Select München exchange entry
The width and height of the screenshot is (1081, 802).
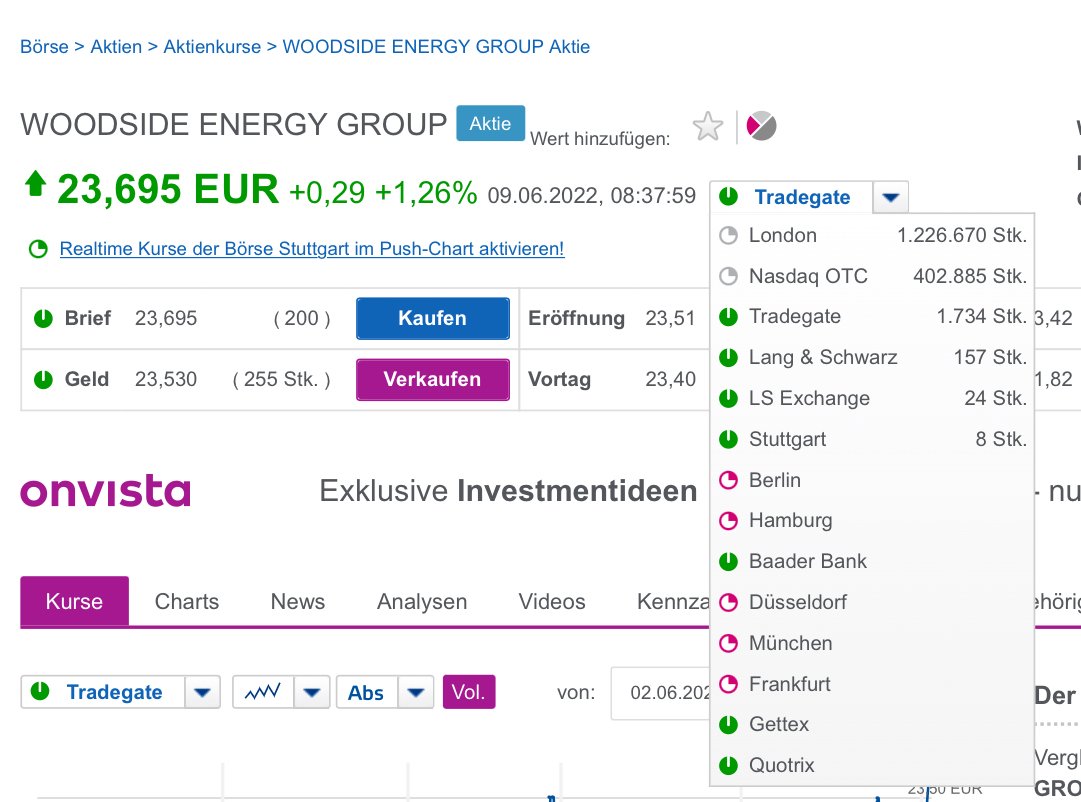click(872, 643)
